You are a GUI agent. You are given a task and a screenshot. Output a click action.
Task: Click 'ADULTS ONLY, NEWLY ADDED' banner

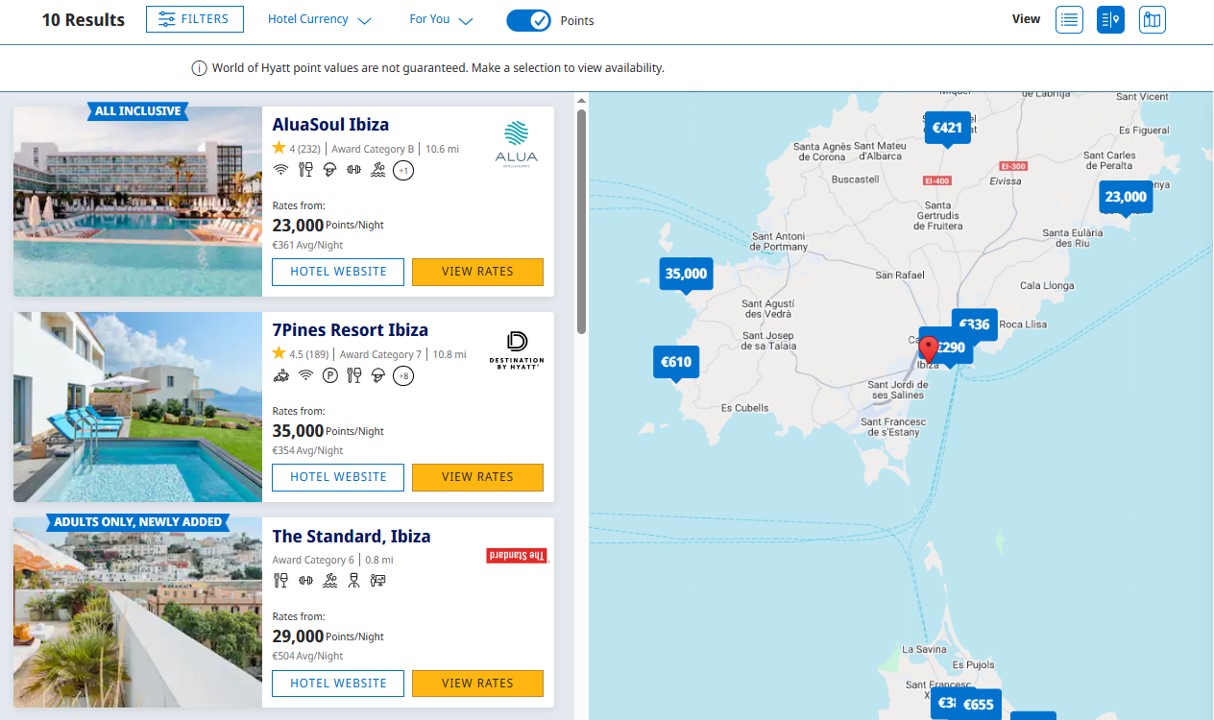click(139, 522)
